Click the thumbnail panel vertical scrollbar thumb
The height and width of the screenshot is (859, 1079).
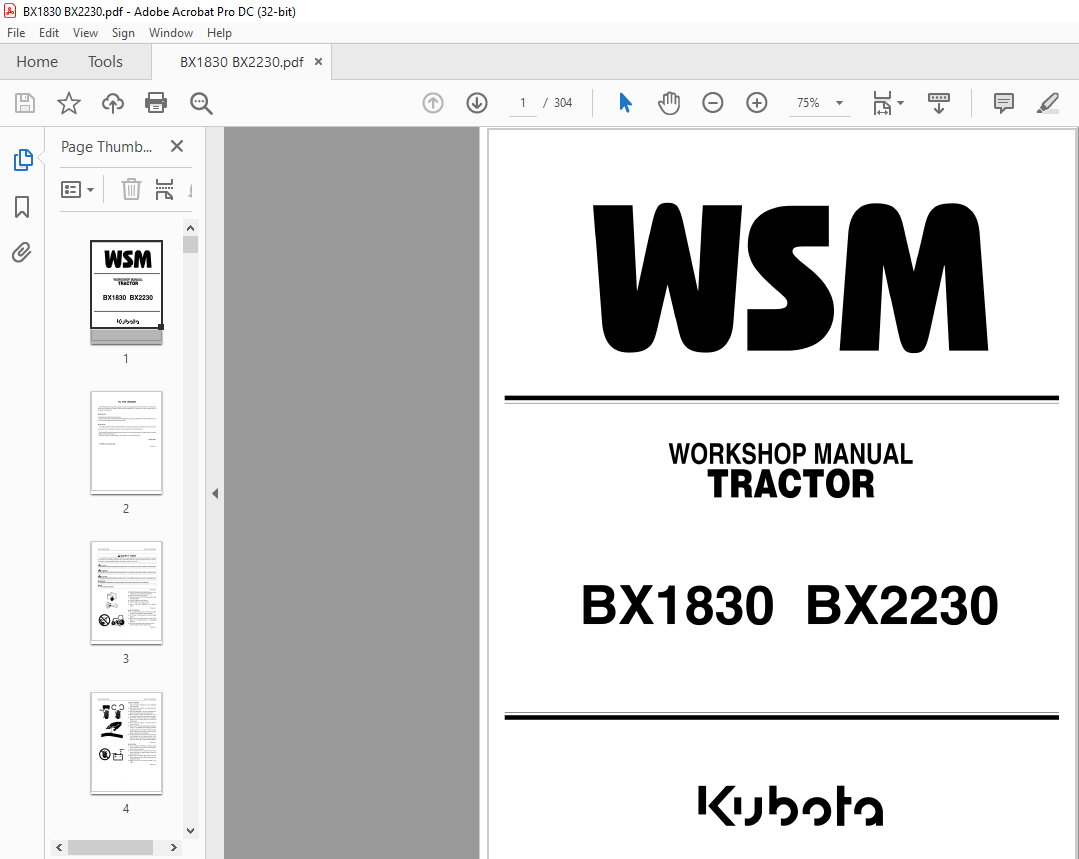pyautogui.click(x=191, y=244)
